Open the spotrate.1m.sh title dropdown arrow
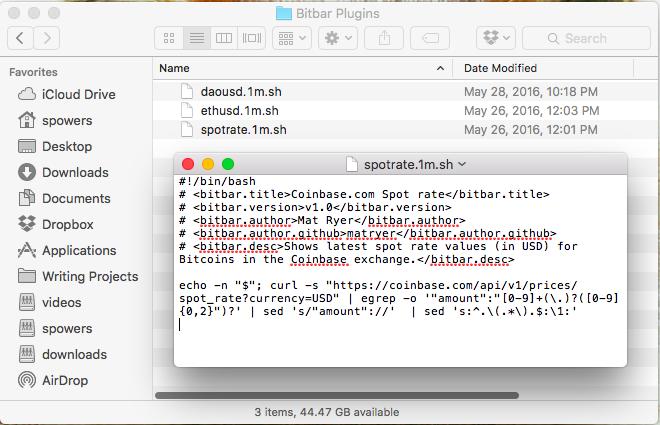The height and width of the screenshot is (425, 660). point(462,164)
